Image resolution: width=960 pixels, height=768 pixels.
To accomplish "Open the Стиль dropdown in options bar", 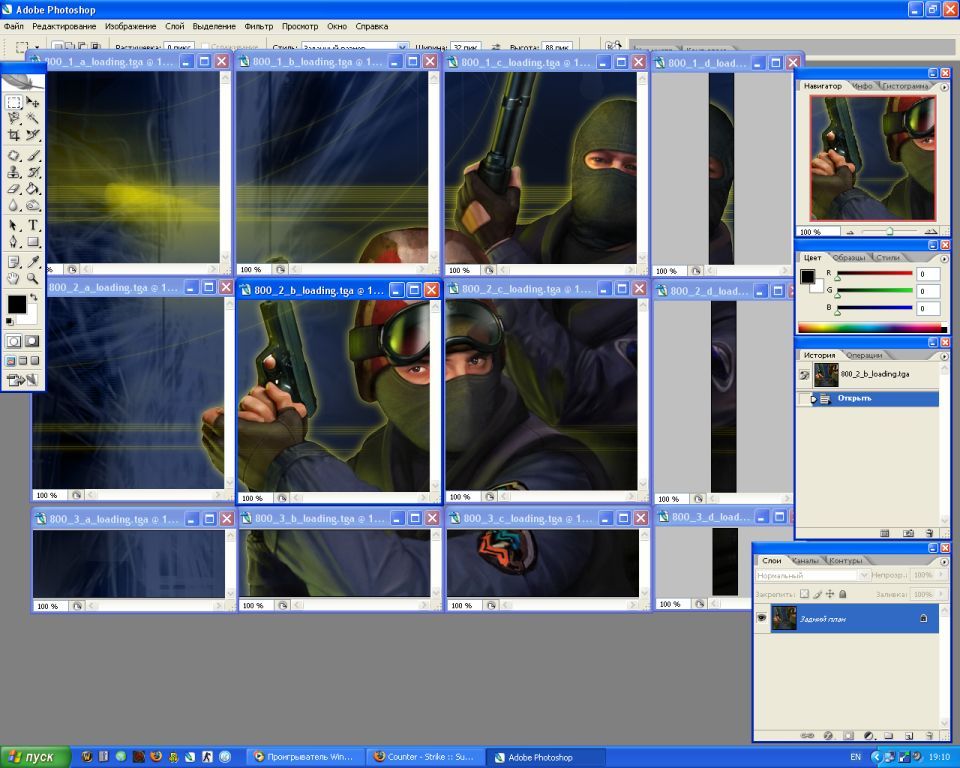I will [402, 47].
